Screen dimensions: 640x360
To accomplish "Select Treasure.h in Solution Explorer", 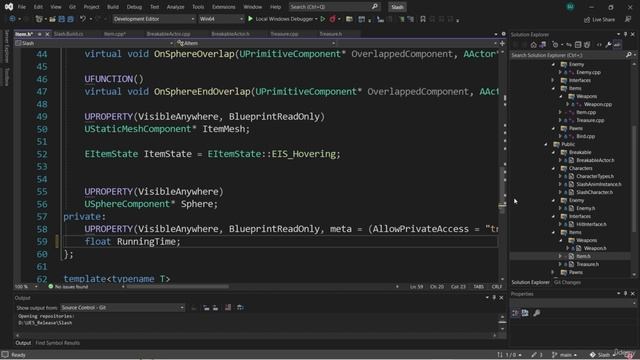I will pyautogui.click(x=587, y=264).
